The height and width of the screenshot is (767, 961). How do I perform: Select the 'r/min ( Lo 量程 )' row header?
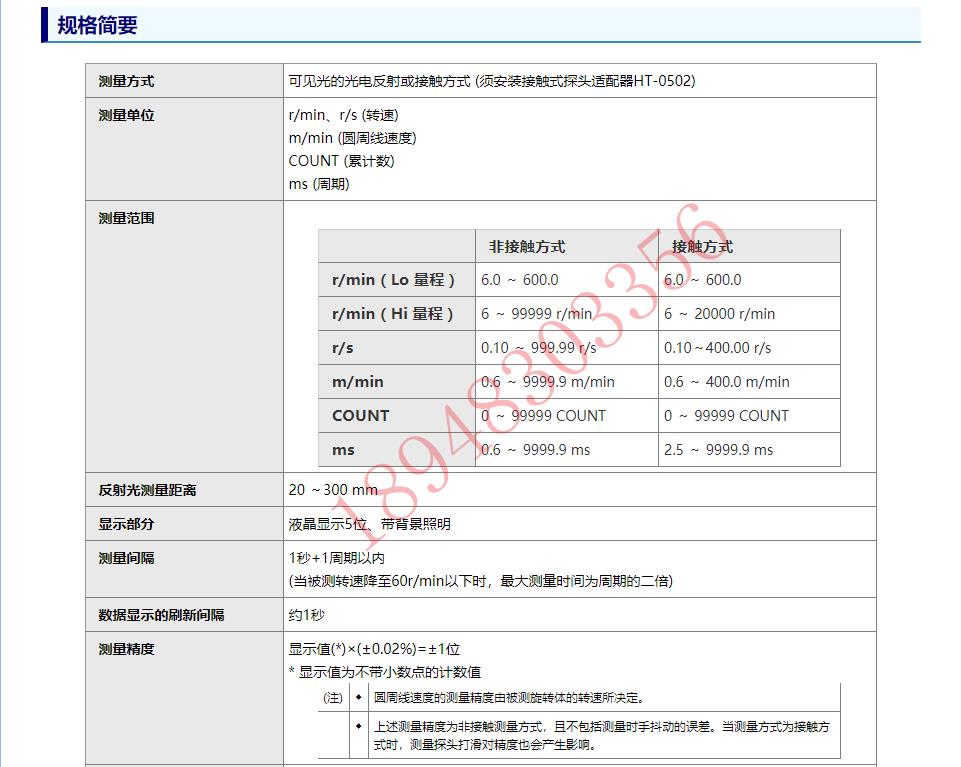tap(393, 280)
